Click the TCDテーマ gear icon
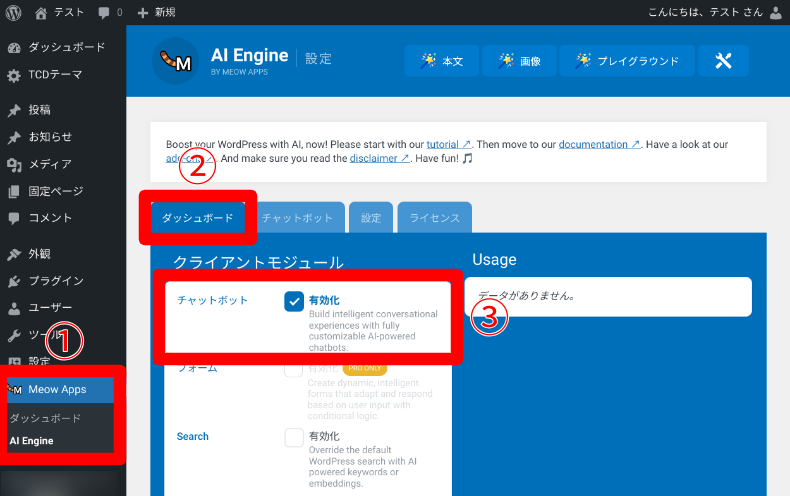 [x=14, y=76]
